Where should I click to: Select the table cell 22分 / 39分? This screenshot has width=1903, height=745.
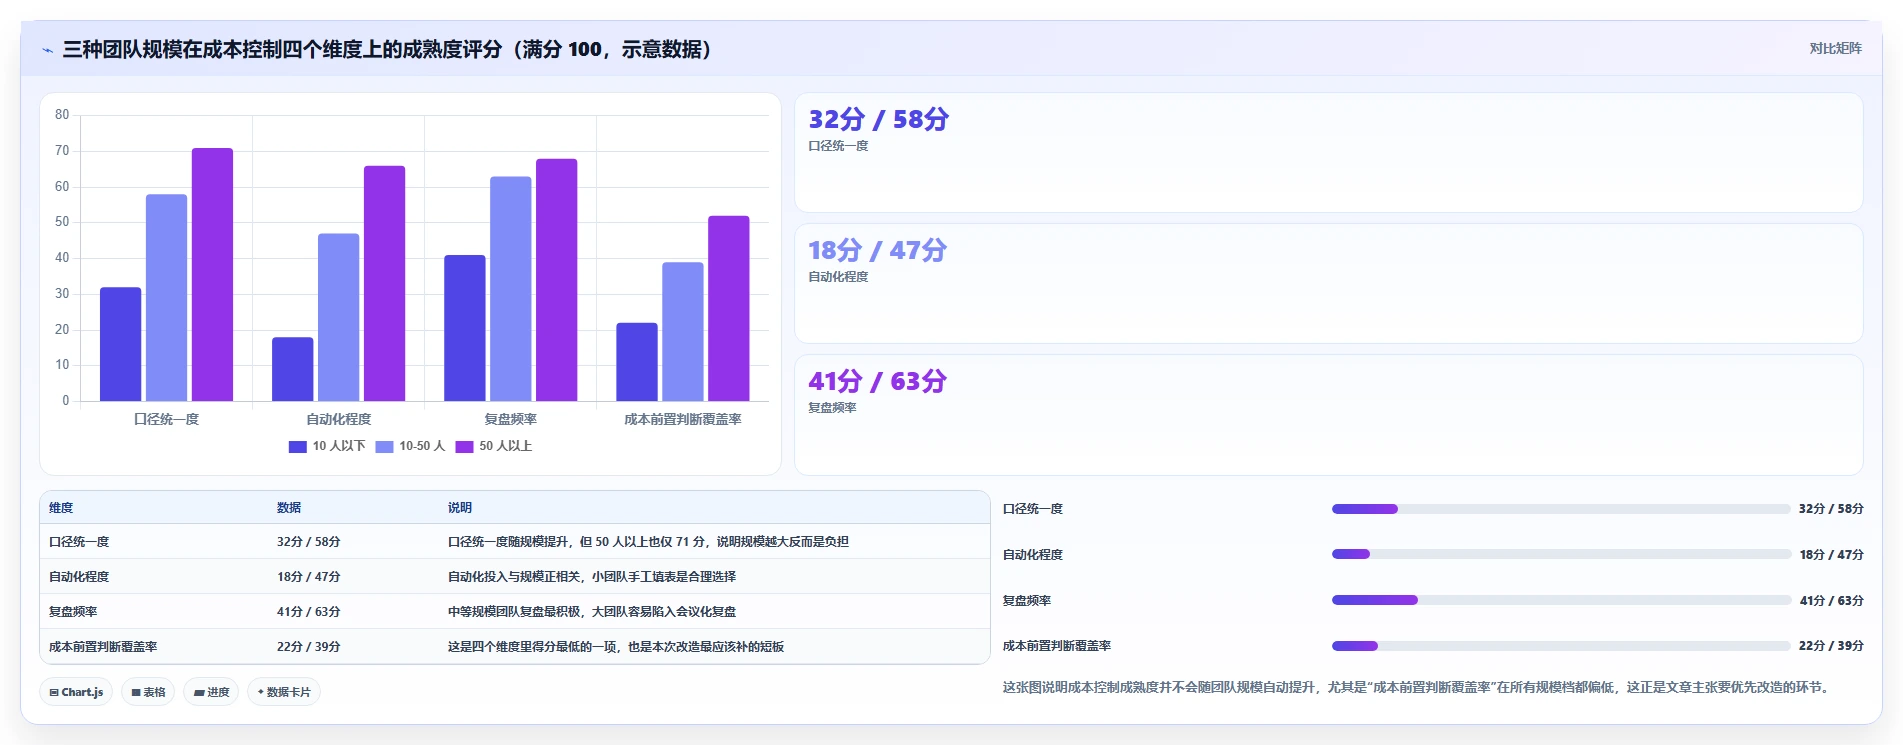pyautogui.click(x=309, y=647)
